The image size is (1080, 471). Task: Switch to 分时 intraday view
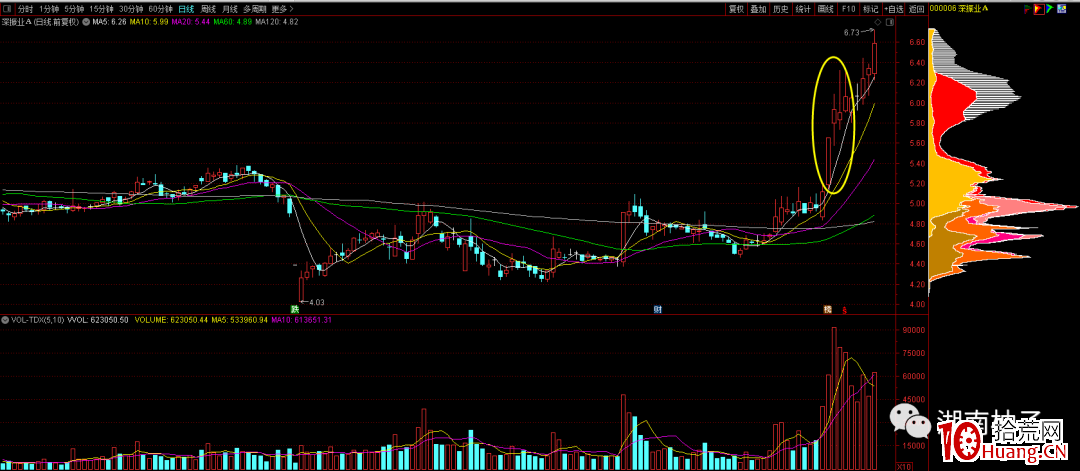(x=25, y=9)
